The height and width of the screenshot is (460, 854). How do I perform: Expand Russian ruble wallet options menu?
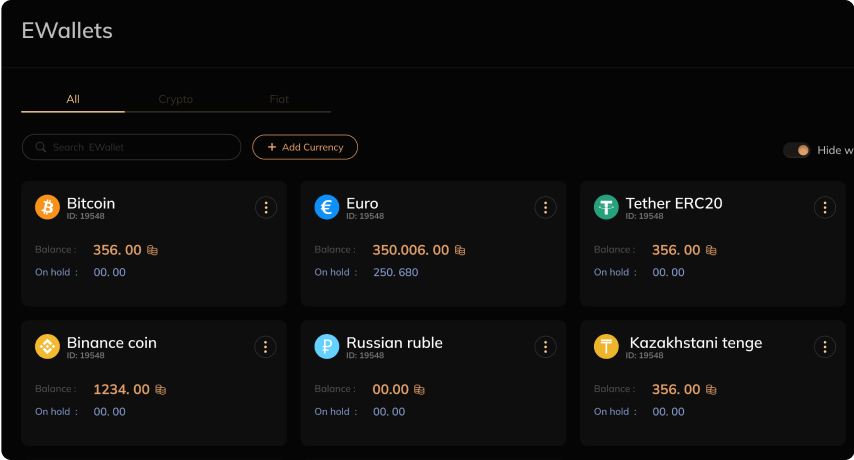(545, 347)
